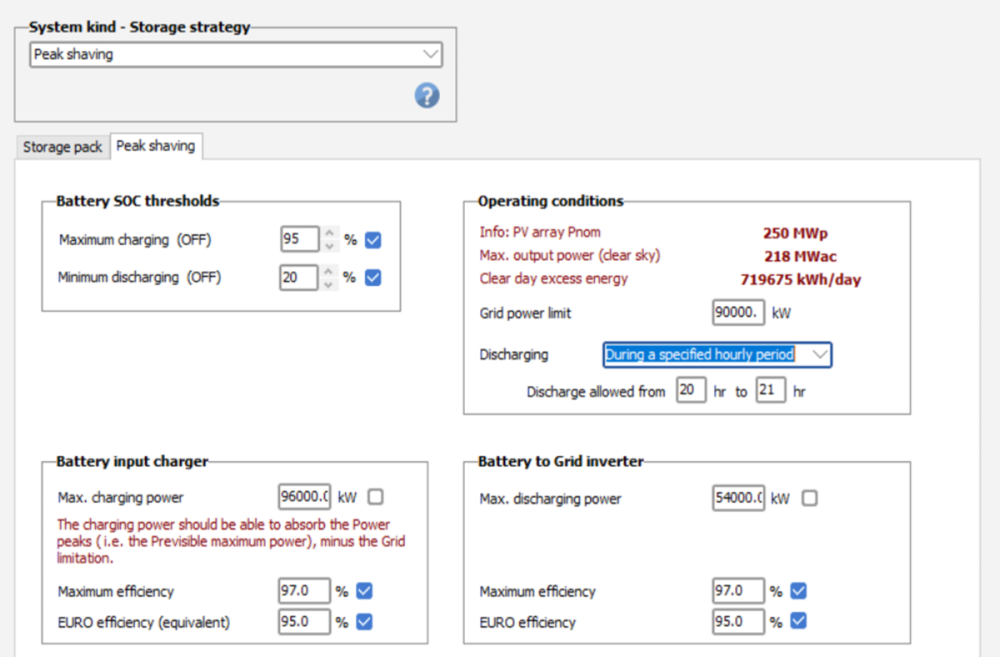
Task: Enable the Max. charging power checkbox
Action: (x=375, y=497)
